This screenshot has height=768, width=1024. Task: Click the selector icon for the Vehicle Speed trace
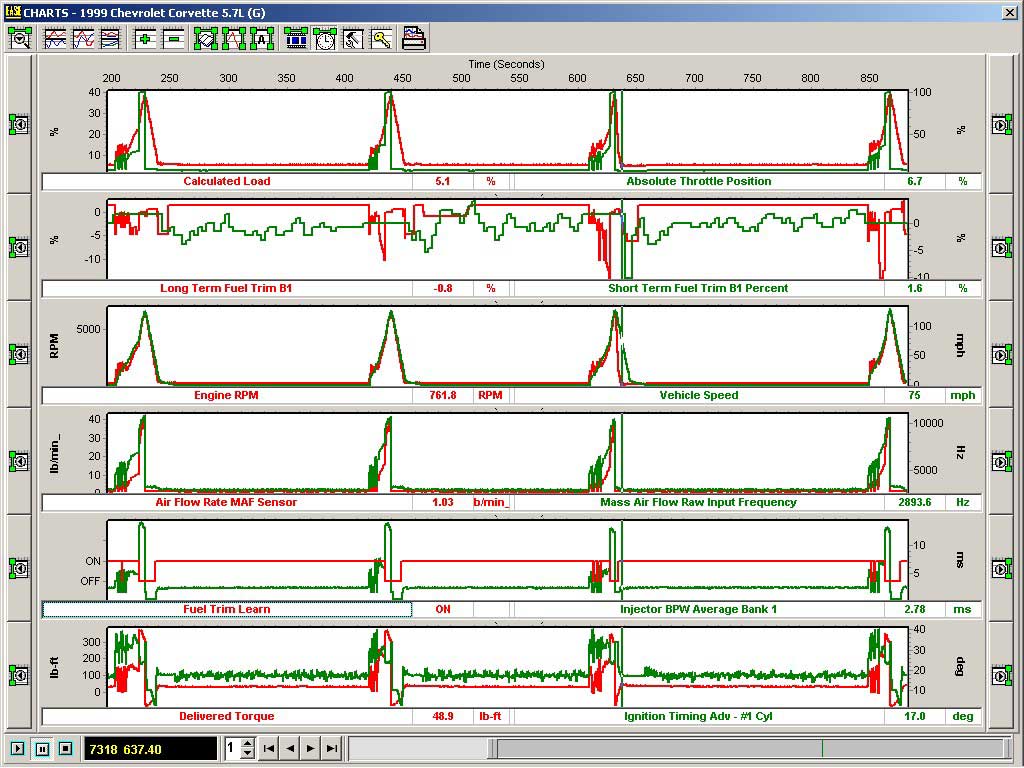(1002, 355)
